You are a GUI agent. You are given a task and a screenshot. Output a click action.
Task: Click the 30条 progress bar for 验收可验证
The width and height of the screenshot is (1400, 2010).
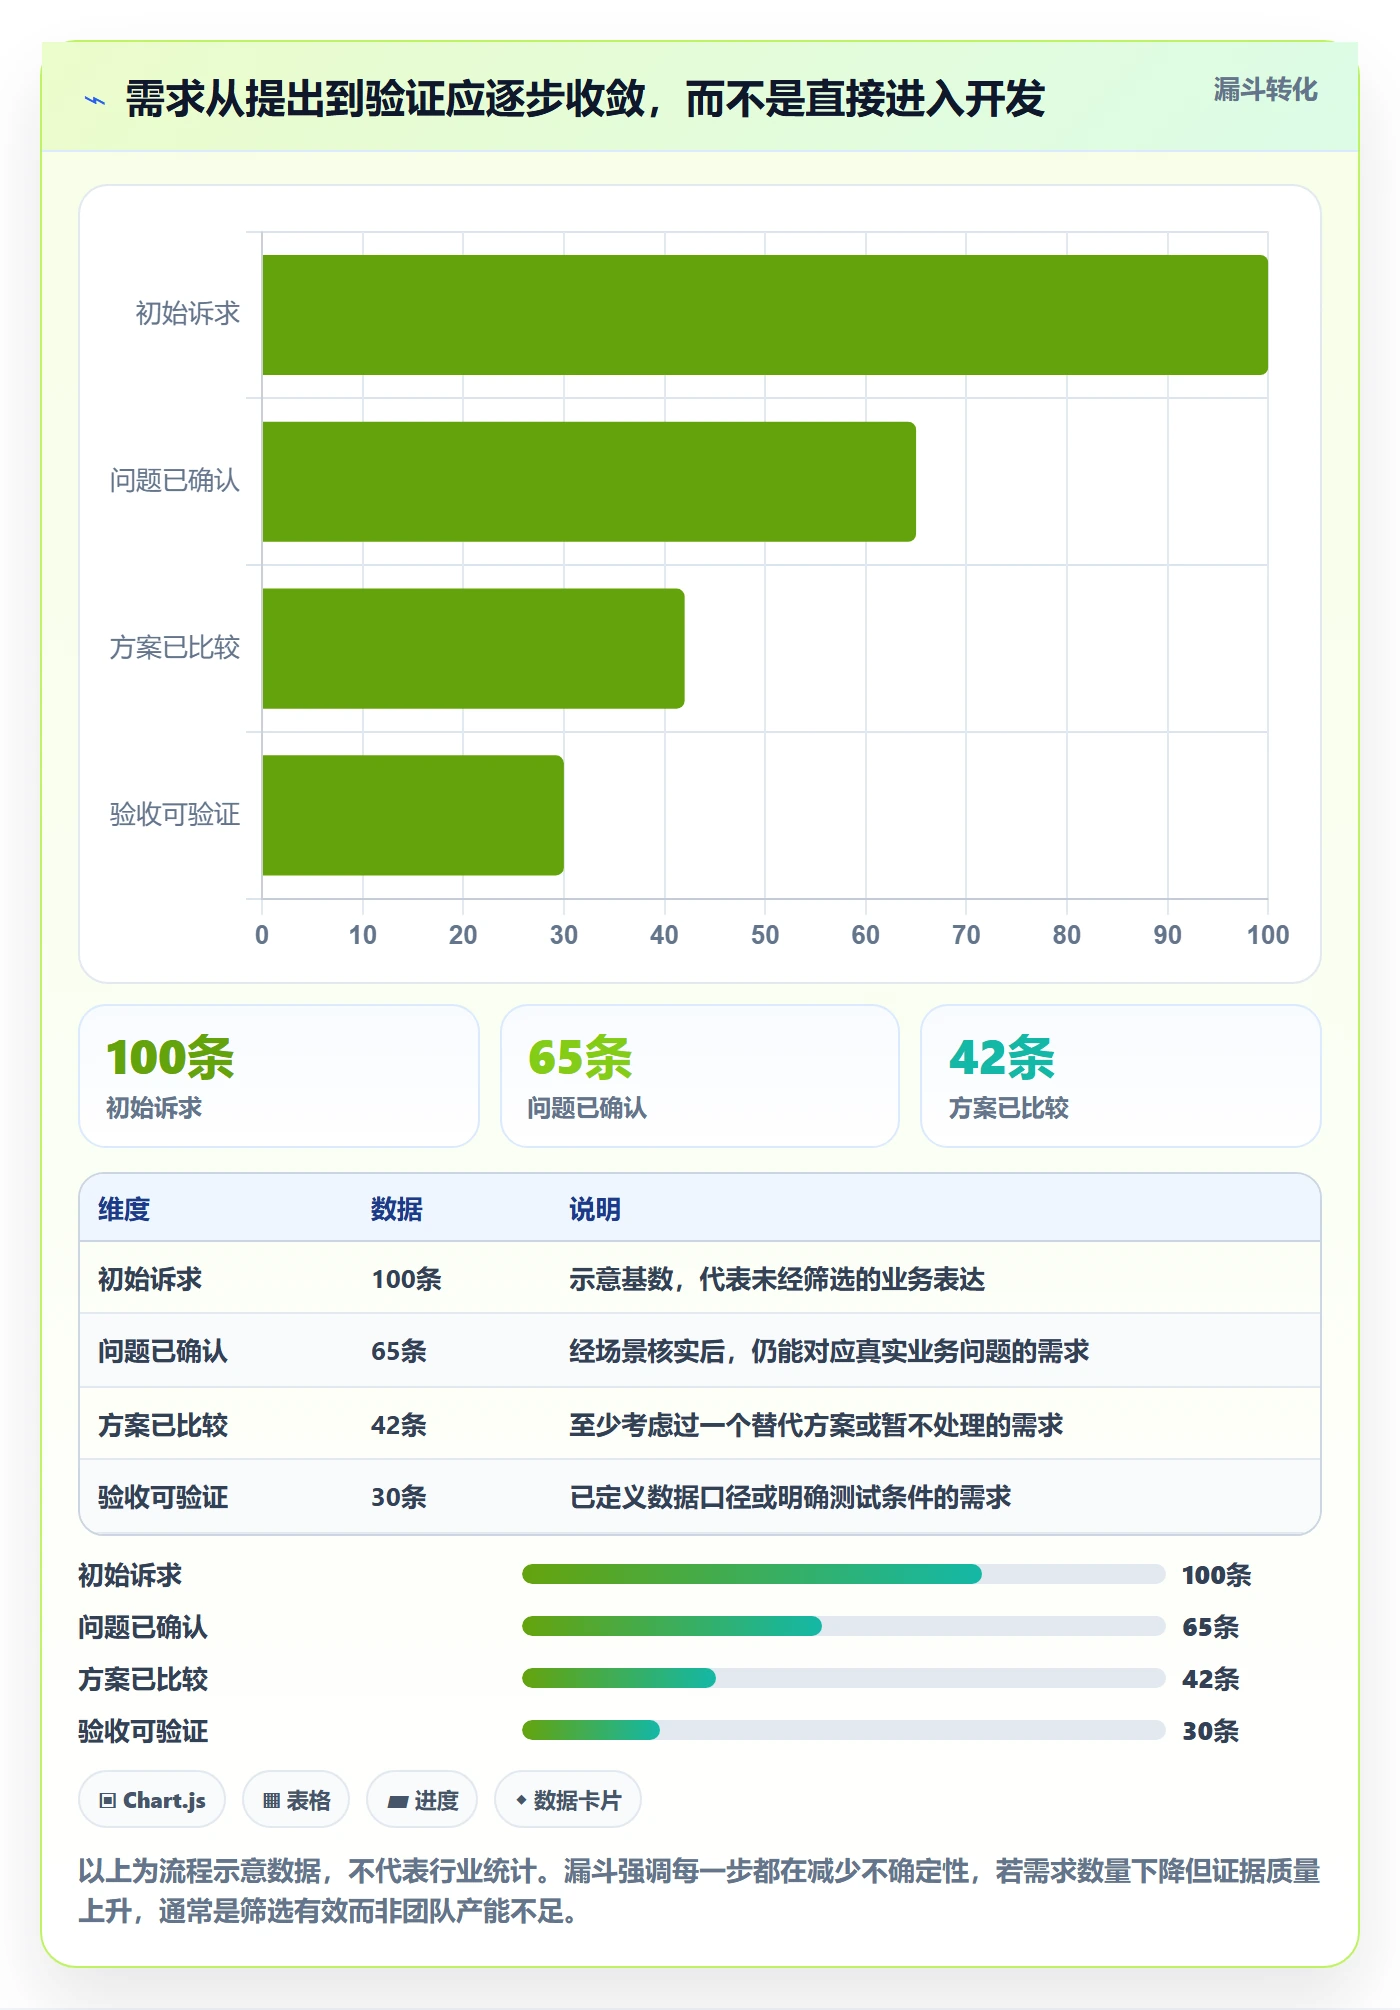pyautogui.click(x=844, y=1730)
